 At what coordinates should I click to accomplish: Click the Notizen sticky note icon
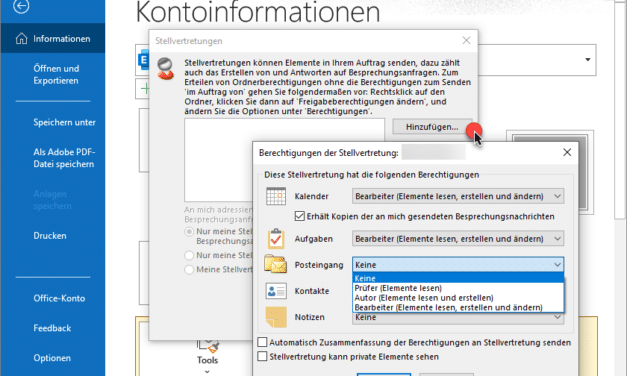[x=276, y=317]
